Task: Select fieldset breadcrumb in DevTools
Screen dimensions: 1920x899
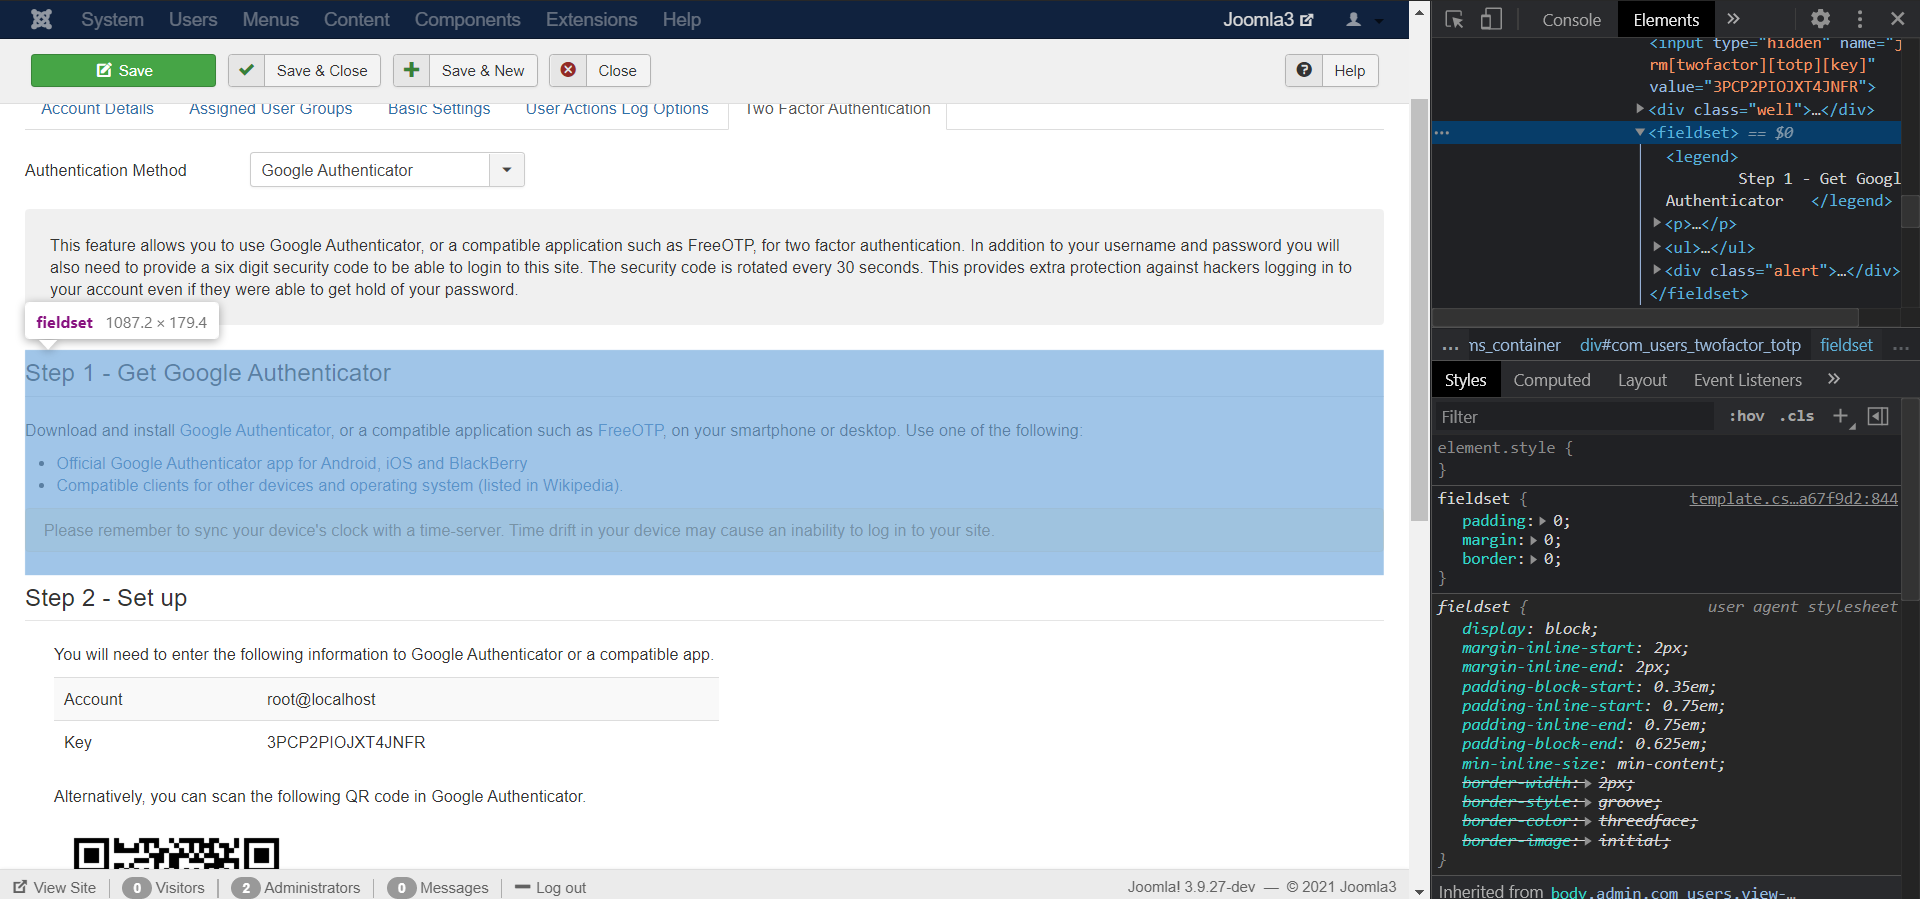Action: coord(1846,345)
